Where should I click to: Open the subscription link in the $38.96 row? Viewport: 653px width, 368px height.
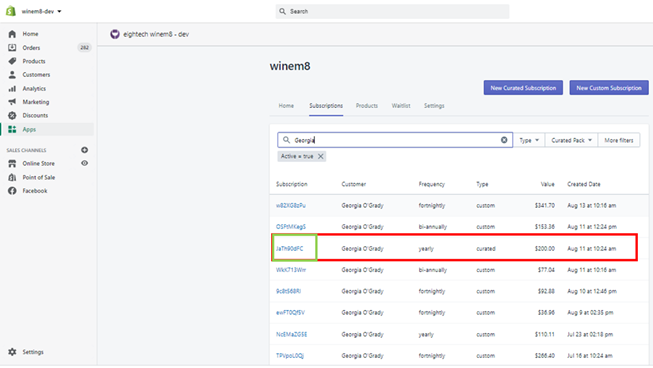290,313
